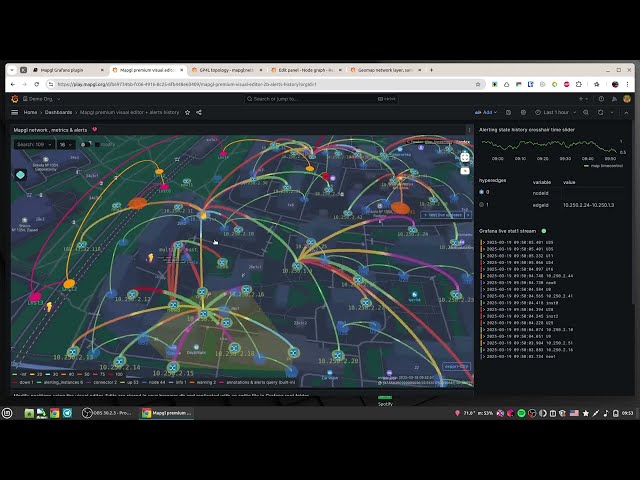
Task: Open a new browser tab
Action: 431,70
